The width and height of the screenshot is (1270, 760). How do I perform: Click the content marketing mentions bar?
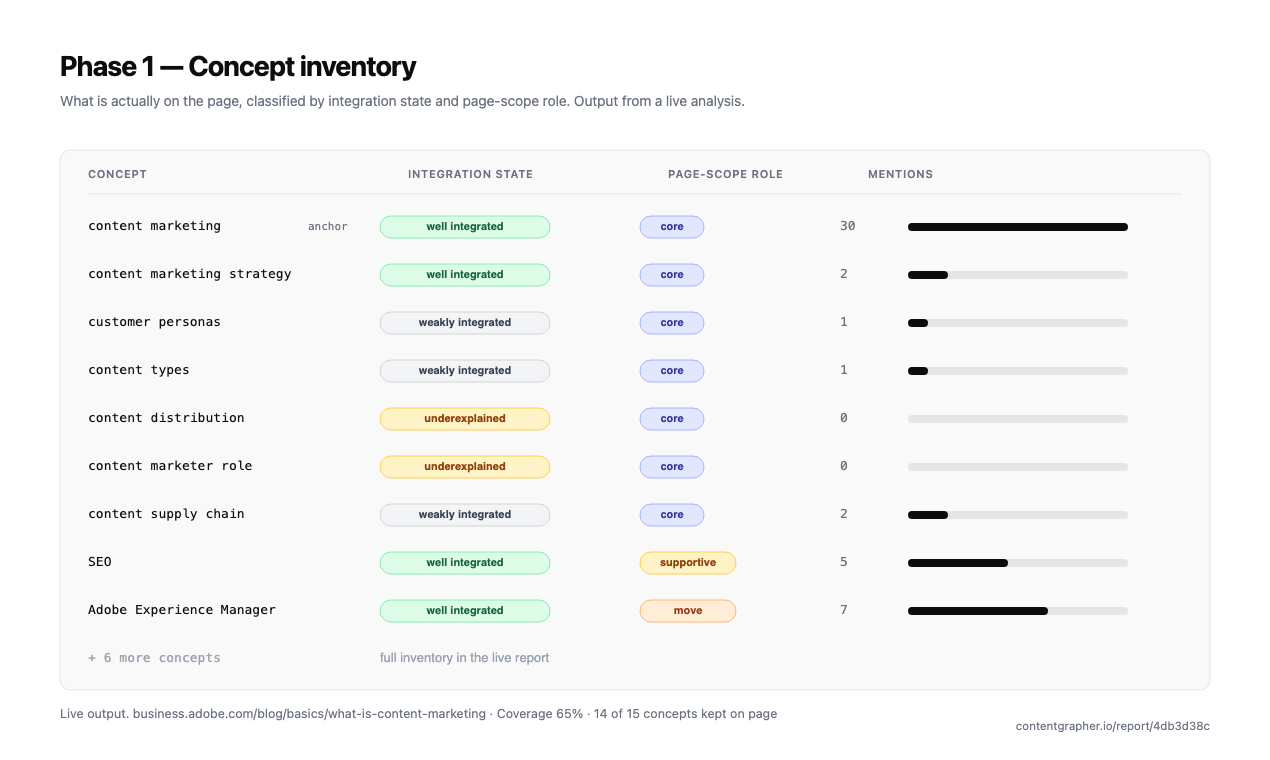(x=1017, y=227)
